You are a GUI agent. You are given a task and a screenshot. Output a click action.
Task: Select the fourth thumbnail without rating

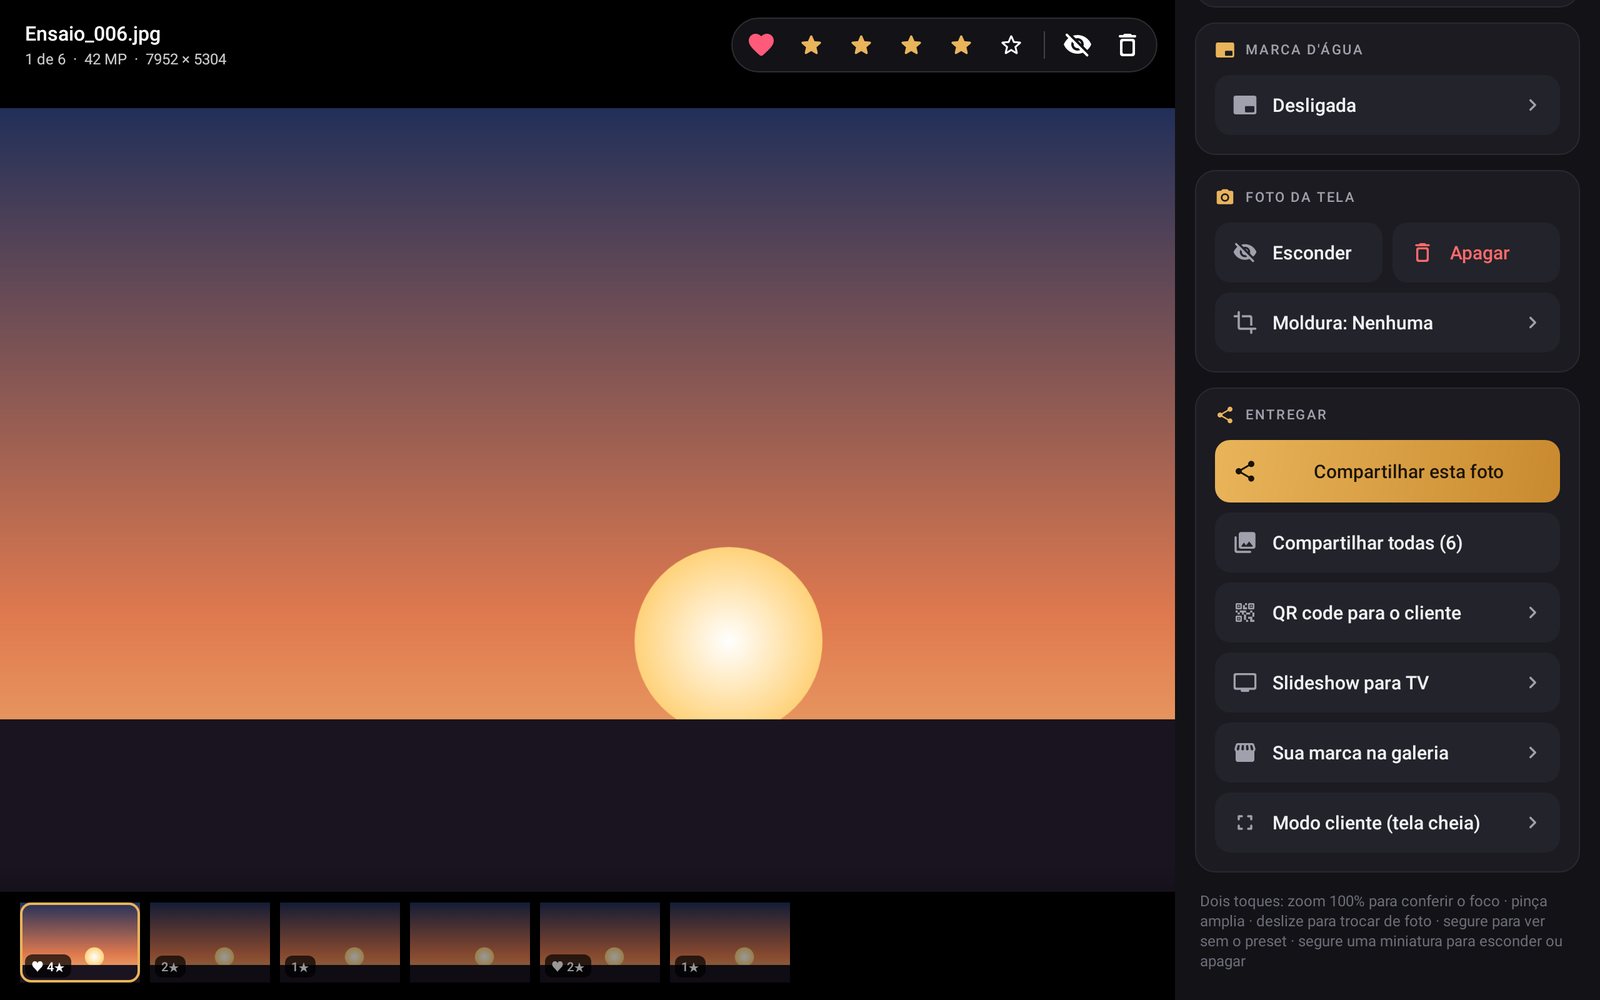pos(470,942)
